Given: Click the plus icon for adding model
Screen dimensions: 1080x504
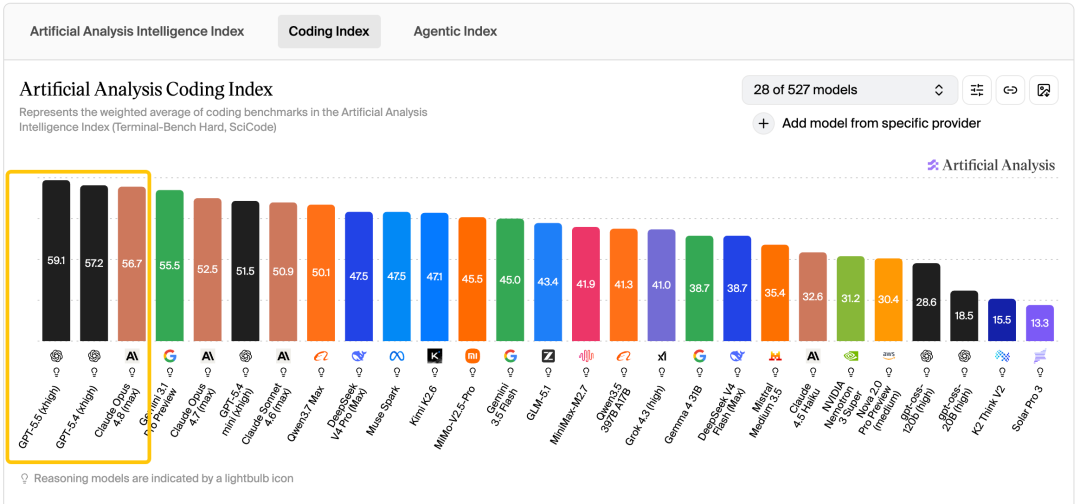Looking at the screenshot, I should [763, 124].
